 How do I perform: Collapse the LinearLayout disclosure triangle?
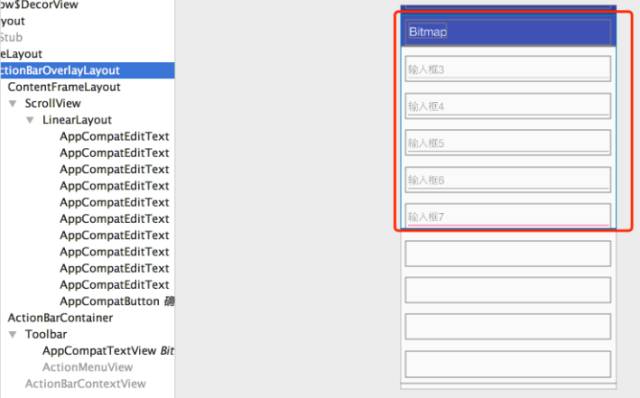30,120
